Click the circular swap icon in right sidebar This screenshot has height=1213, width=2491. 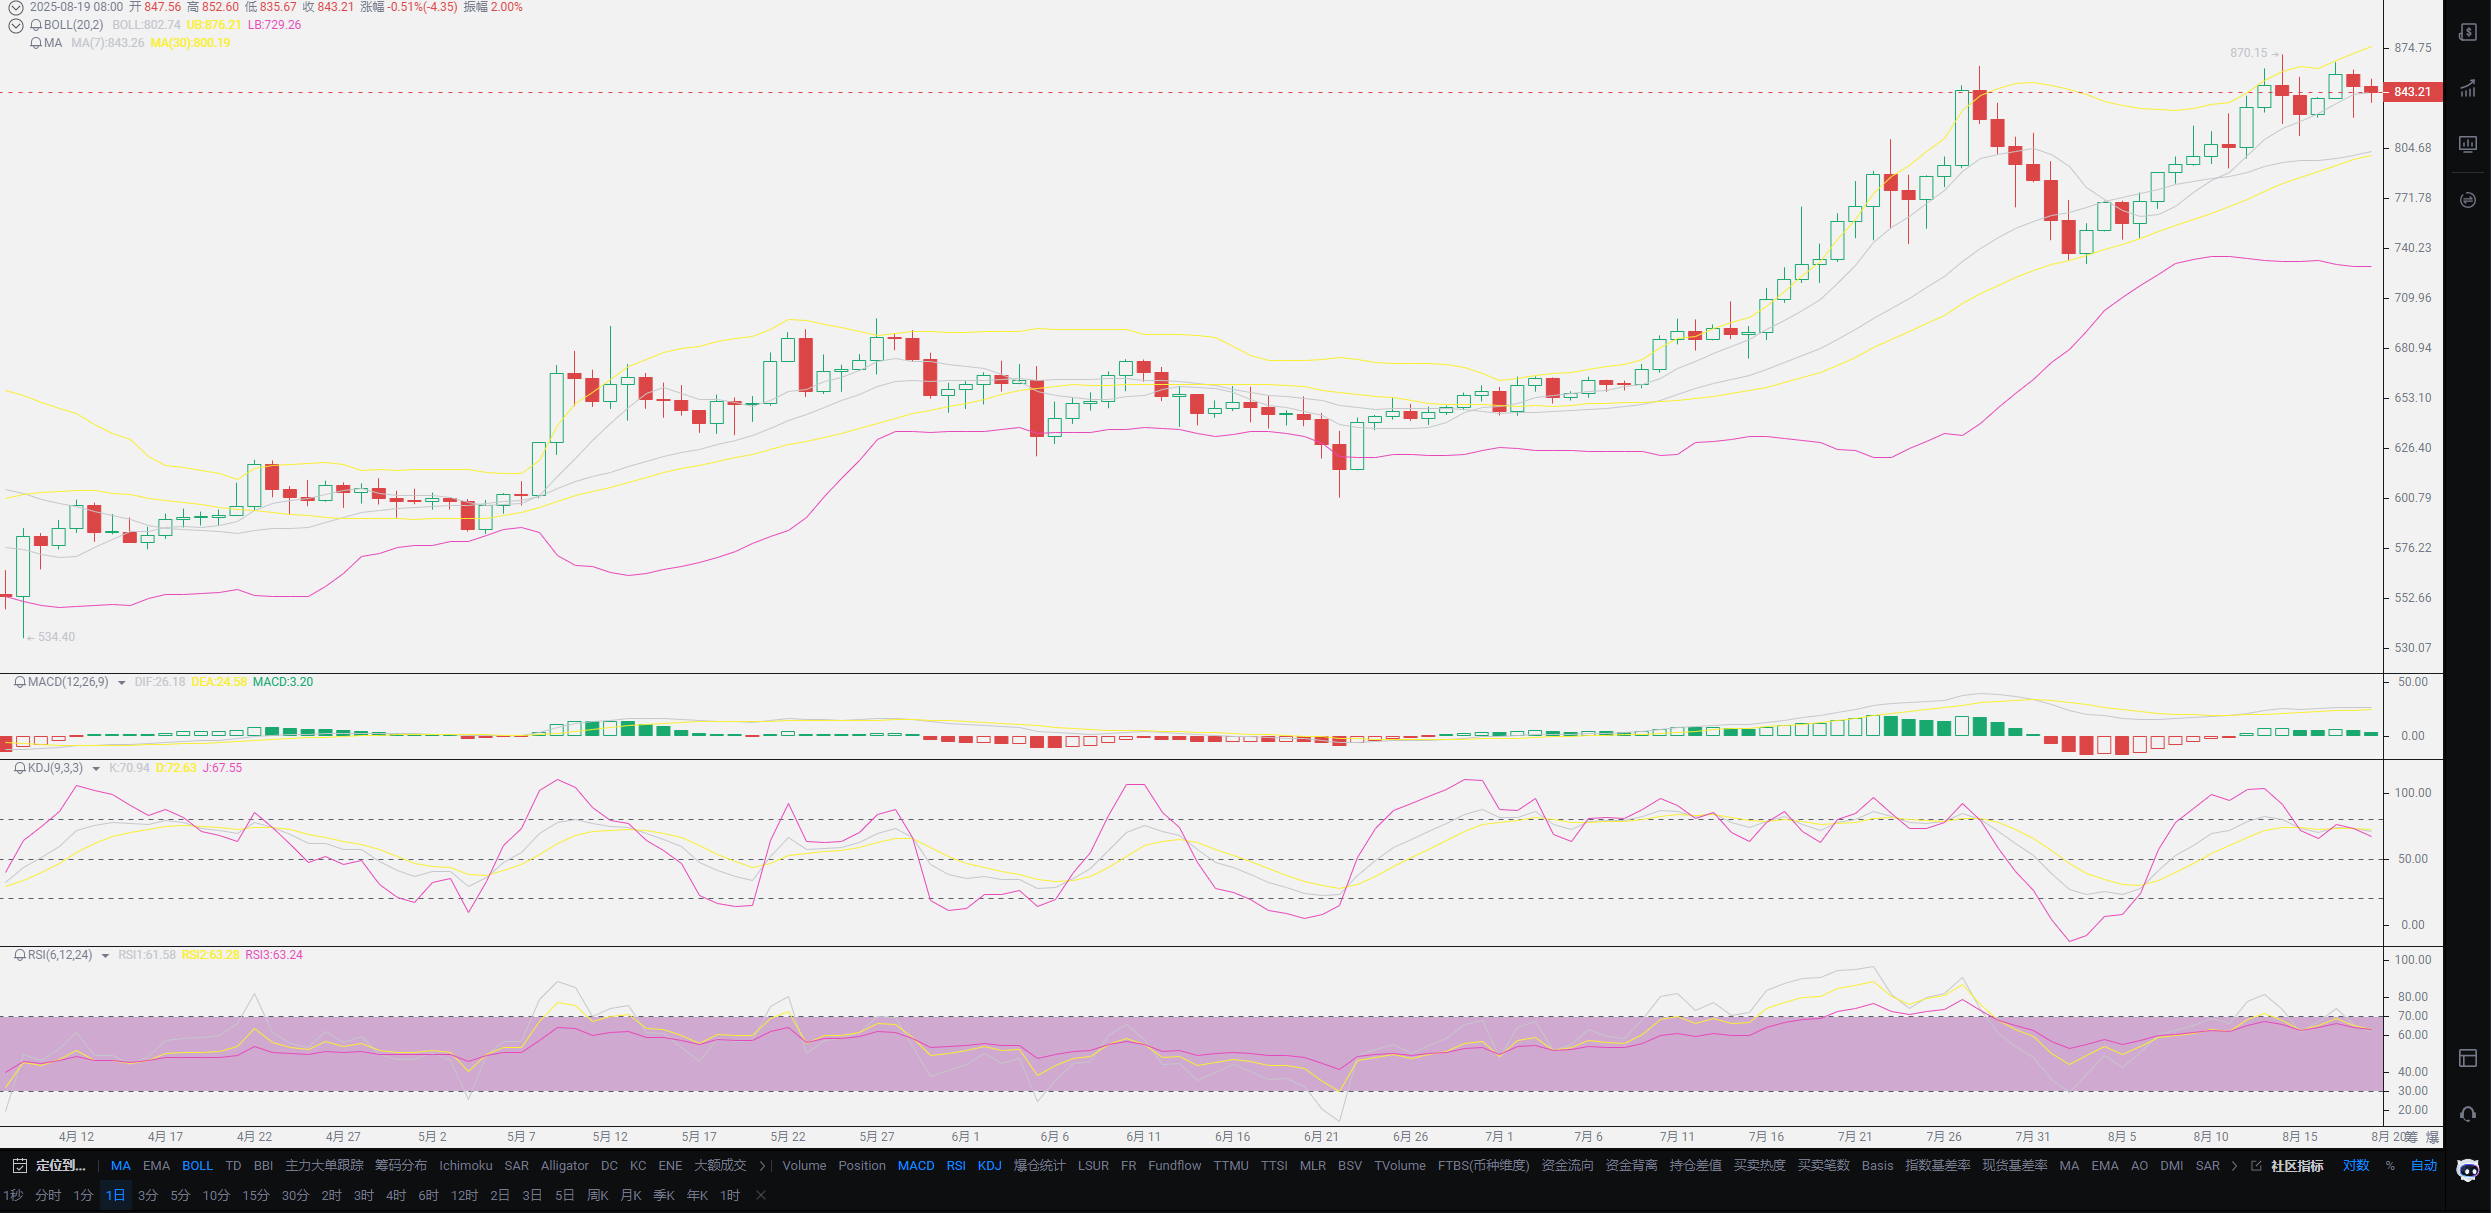coord(2468,200)
